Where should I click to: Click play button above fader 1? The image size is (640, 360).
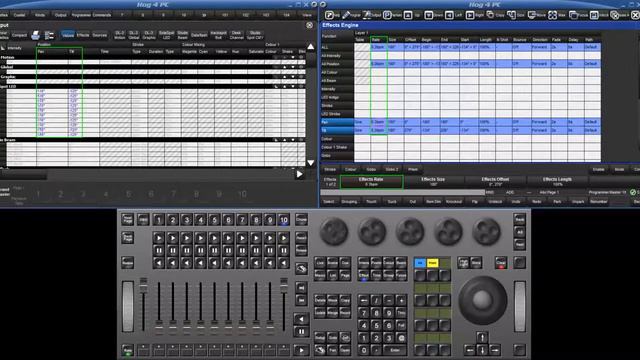pos(159,238)
